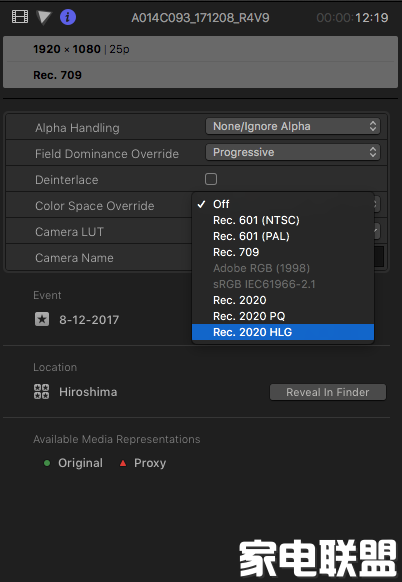Screen dimensions: 402x582
Task: Click the Hiroshima library location icon
Action: pos(41,392)
